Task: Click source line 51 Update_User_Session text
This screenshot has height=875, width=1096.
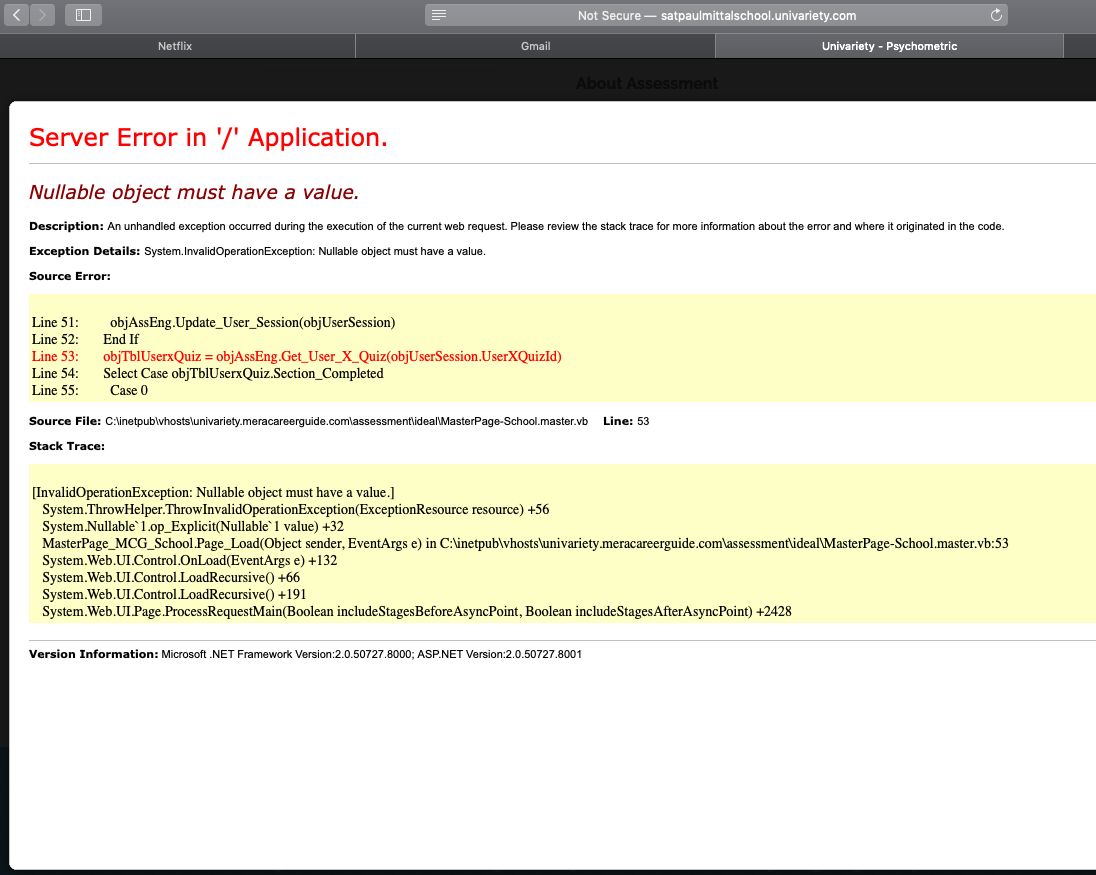Action: pyautogui.click(x=252, y=322)
